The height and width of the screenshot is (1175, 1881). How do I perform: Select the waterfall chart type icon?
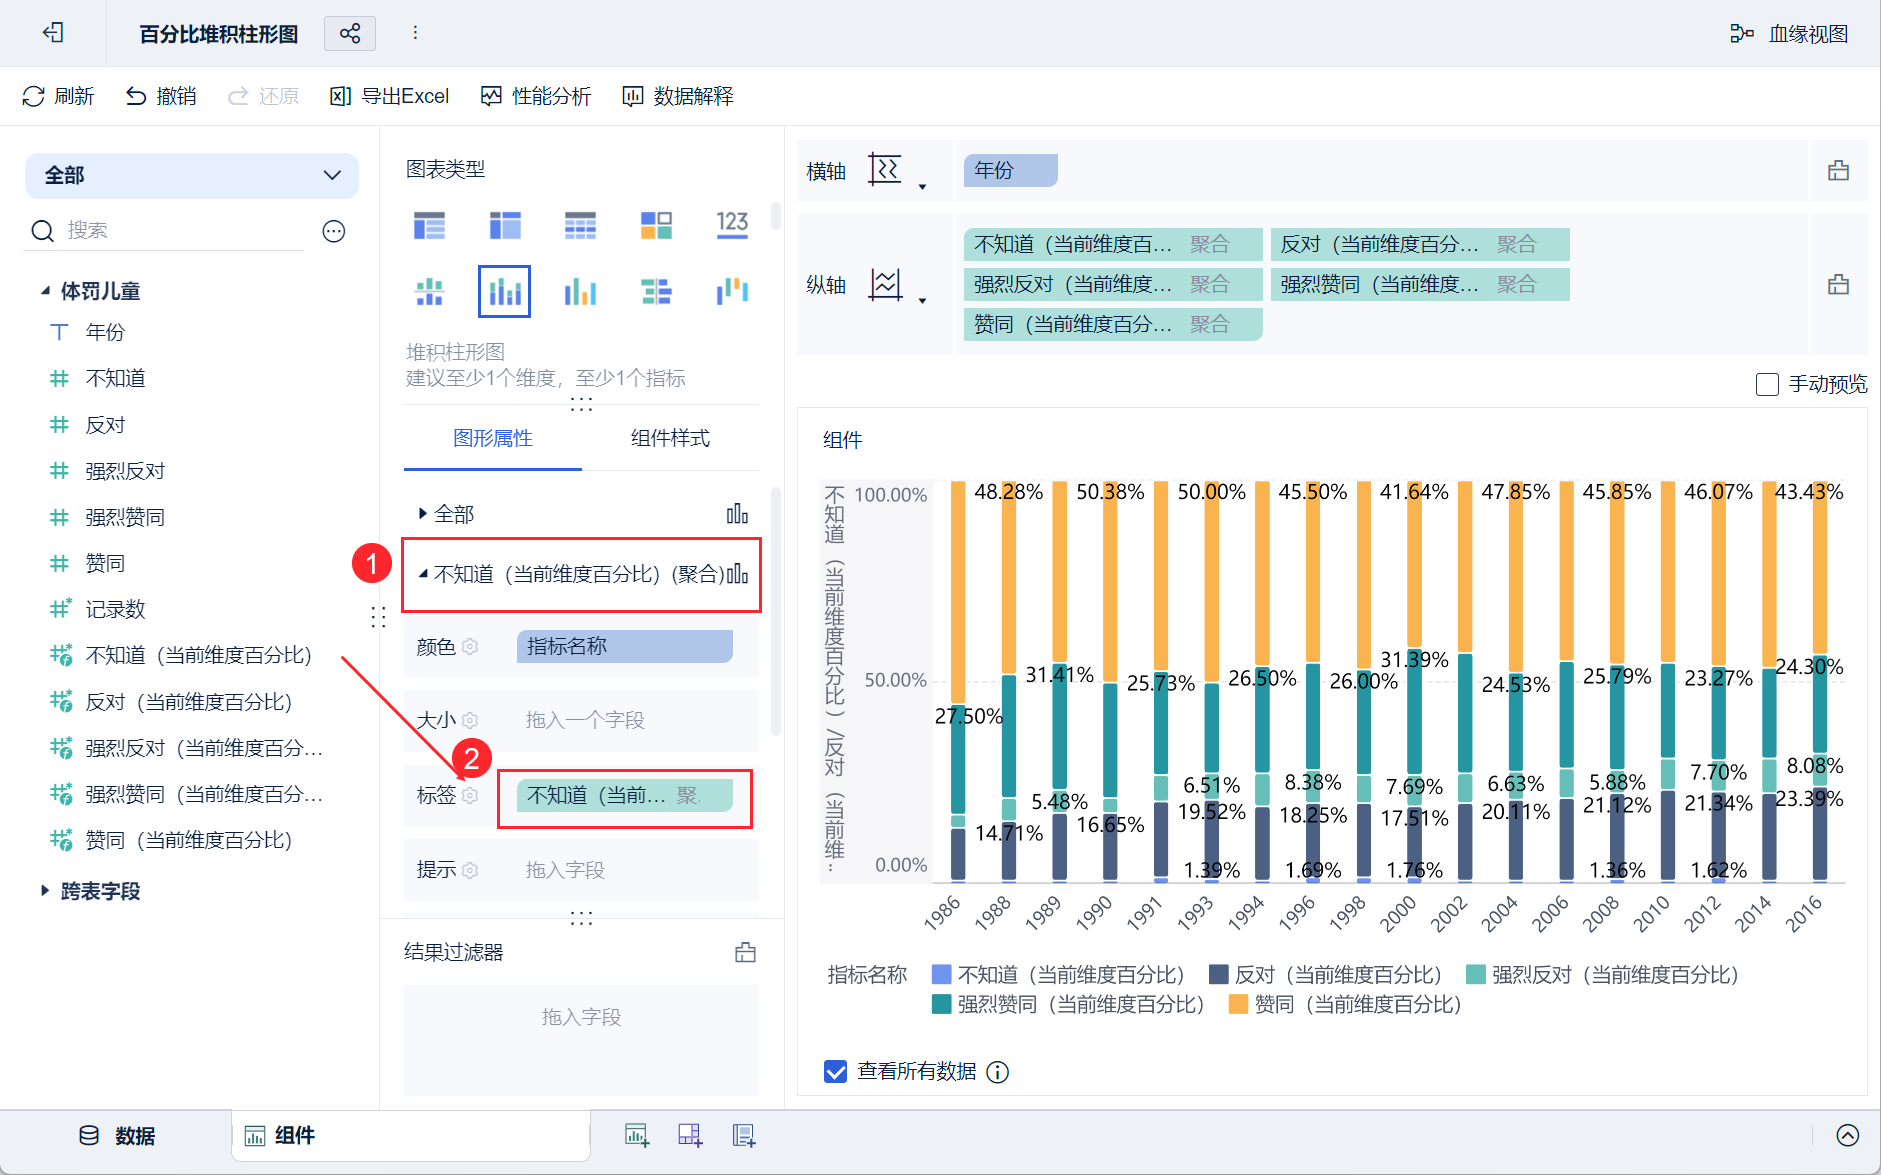tap(732, 291)
